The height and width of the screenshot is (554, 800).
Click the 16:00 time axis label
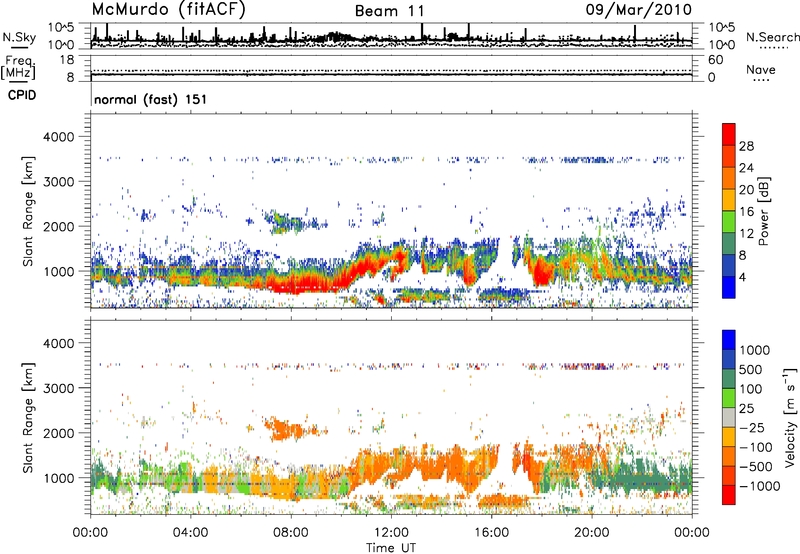coord(491,533)
